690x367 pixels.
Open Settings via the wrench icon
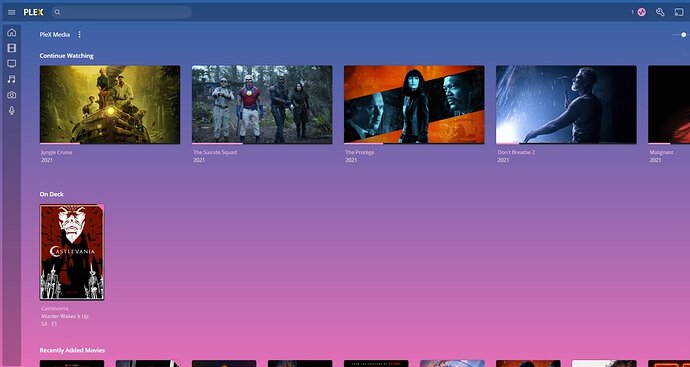(x=660, y=12)
